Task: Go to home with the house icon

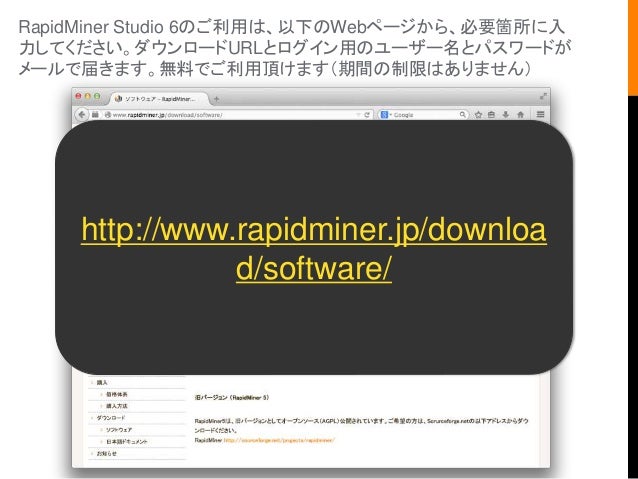Action: (x=520, y=115)
